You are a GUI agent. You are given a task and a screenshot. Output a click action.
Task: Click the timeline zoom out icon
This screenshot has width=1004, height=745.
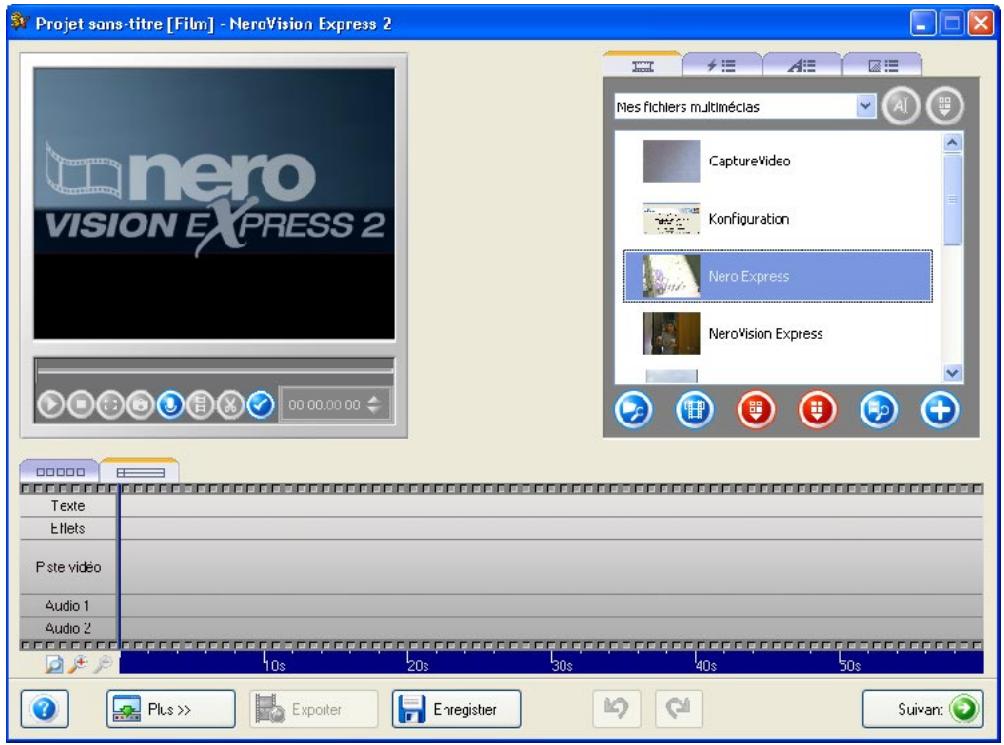point(102,664)
